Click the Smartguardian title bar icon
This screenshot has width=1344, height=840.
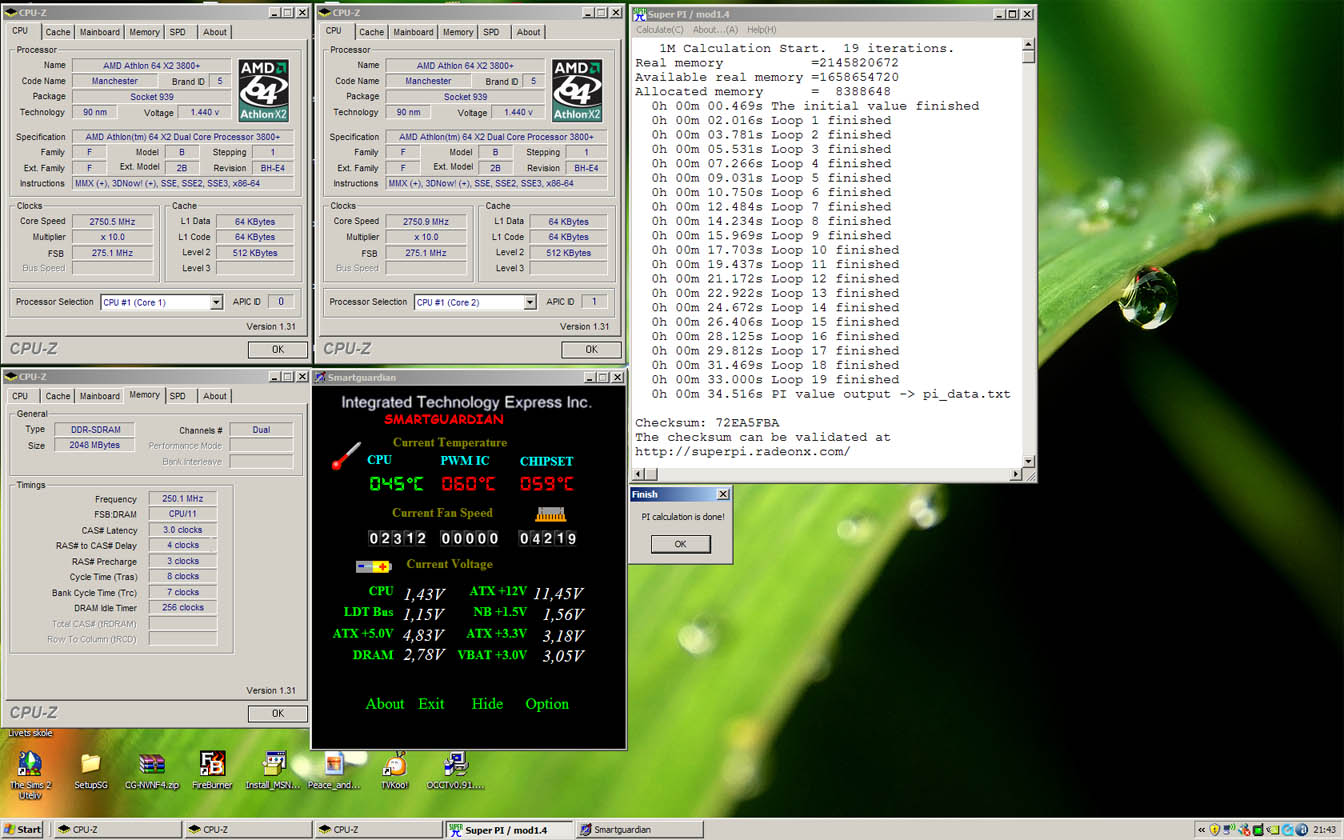point(321,377)
